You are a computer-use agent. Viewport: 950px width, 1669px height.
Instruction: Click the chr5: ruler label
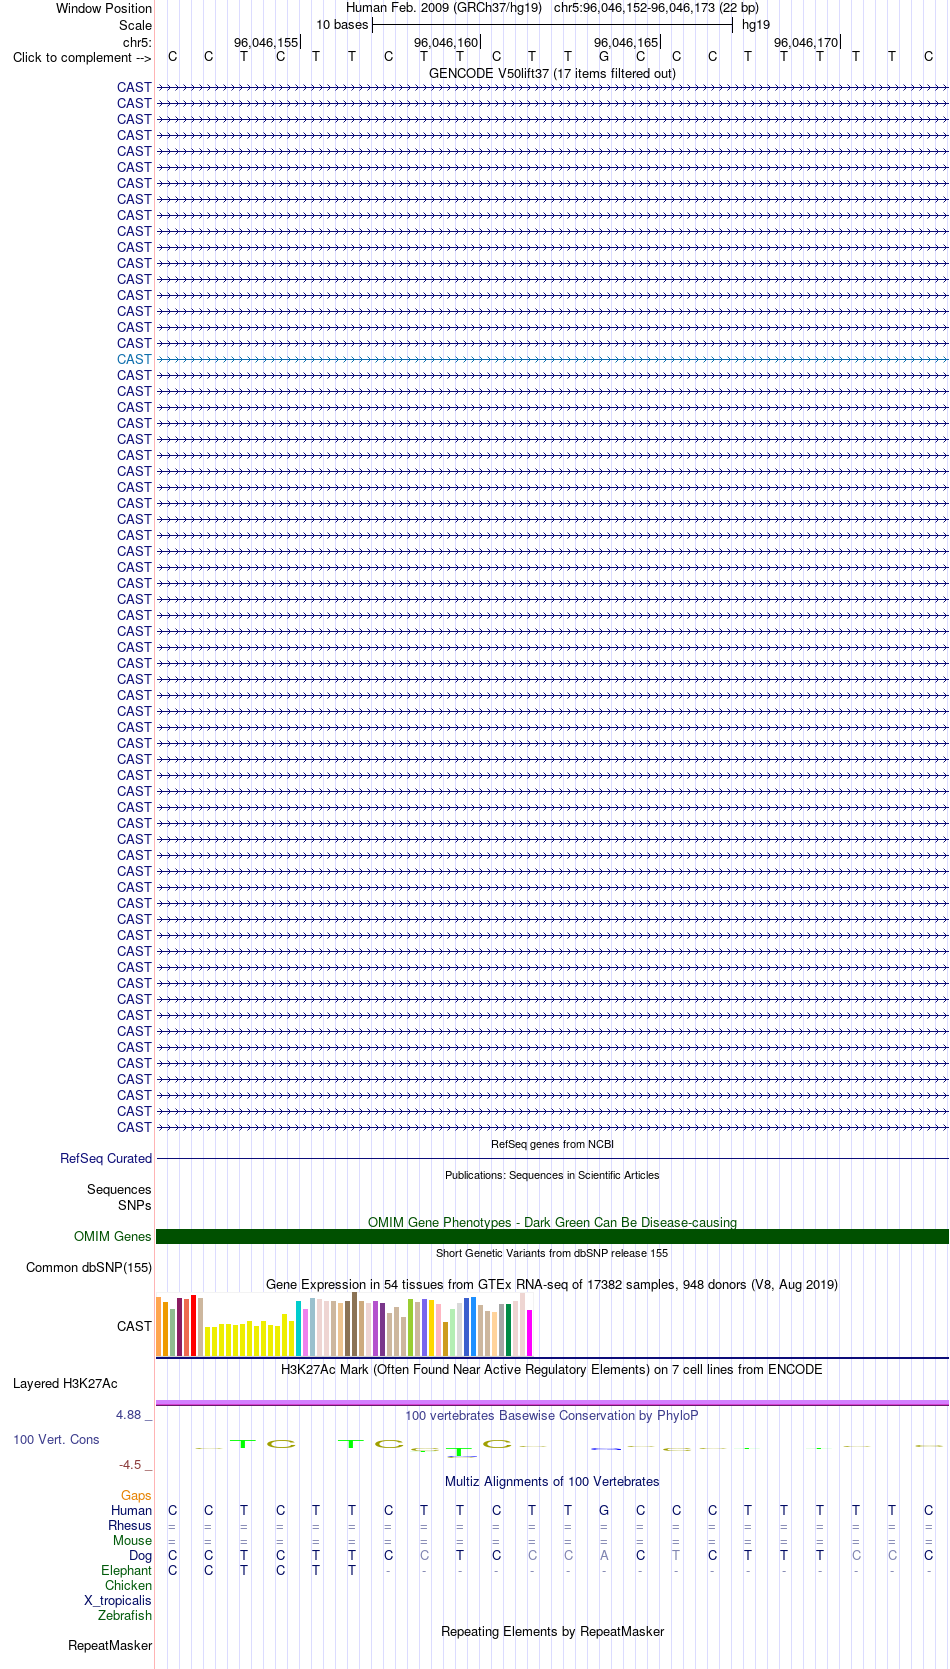[x=137, y=42]
